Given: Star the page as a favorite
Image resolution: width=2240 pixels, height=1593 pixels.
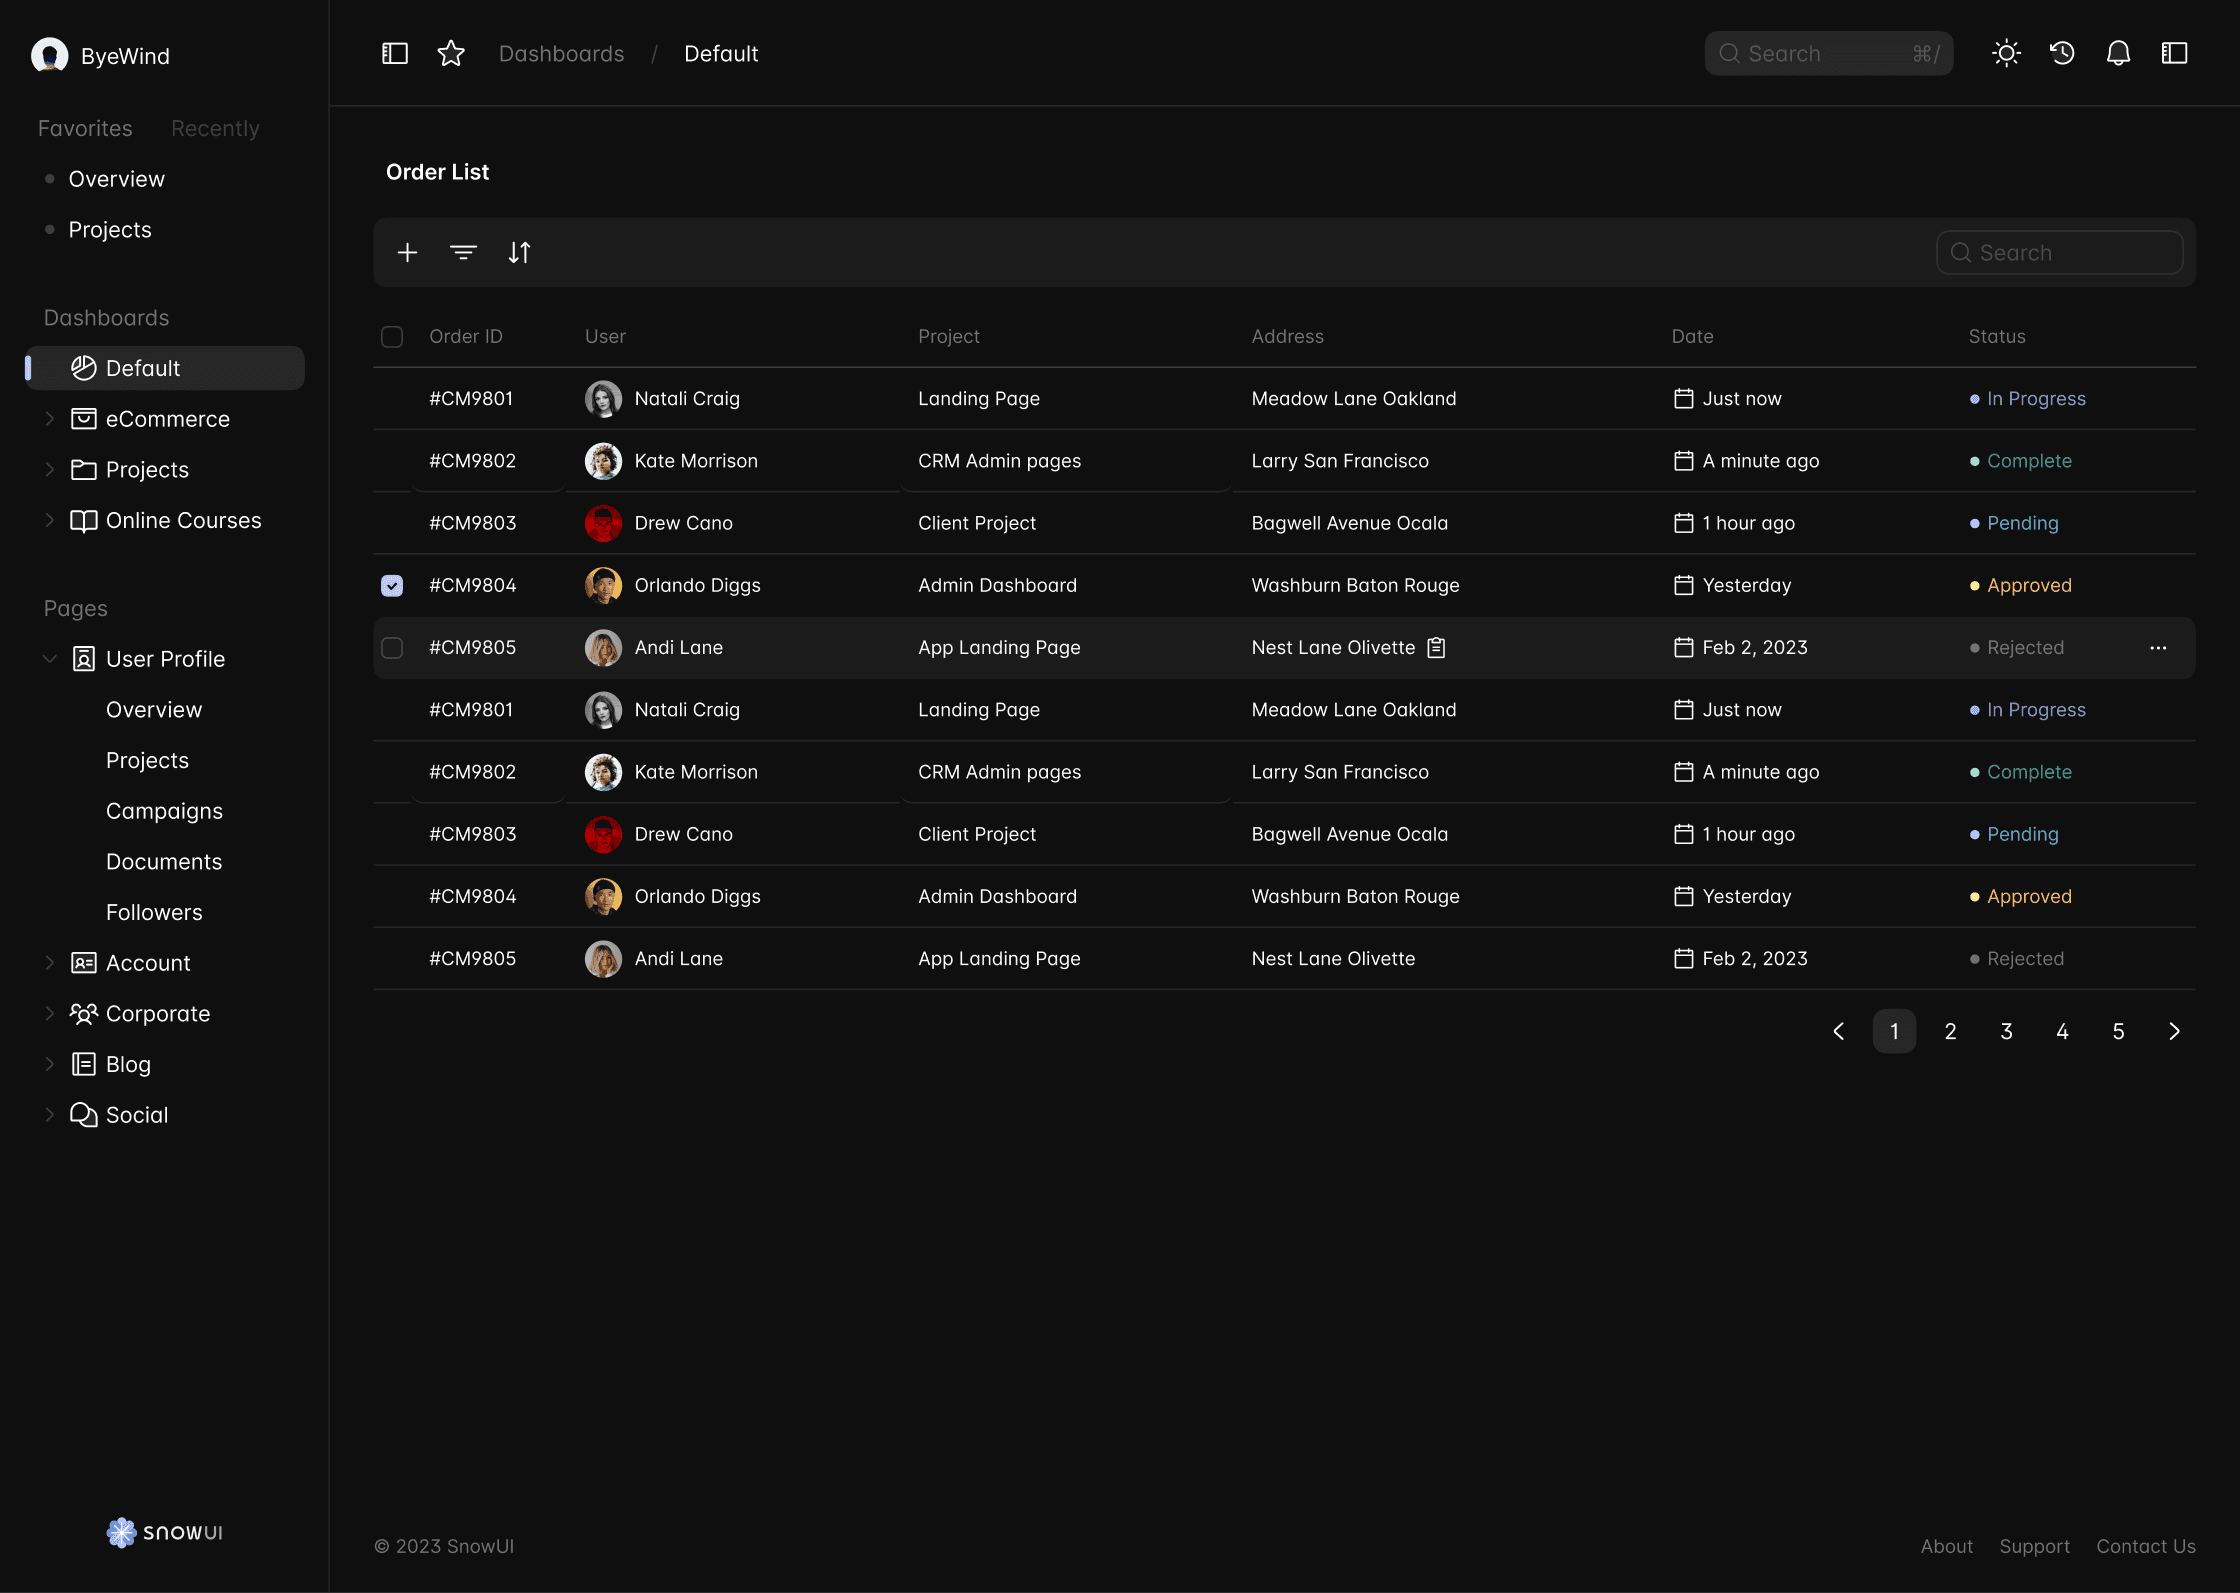Looking at the screenshot, I should [451, 54].
